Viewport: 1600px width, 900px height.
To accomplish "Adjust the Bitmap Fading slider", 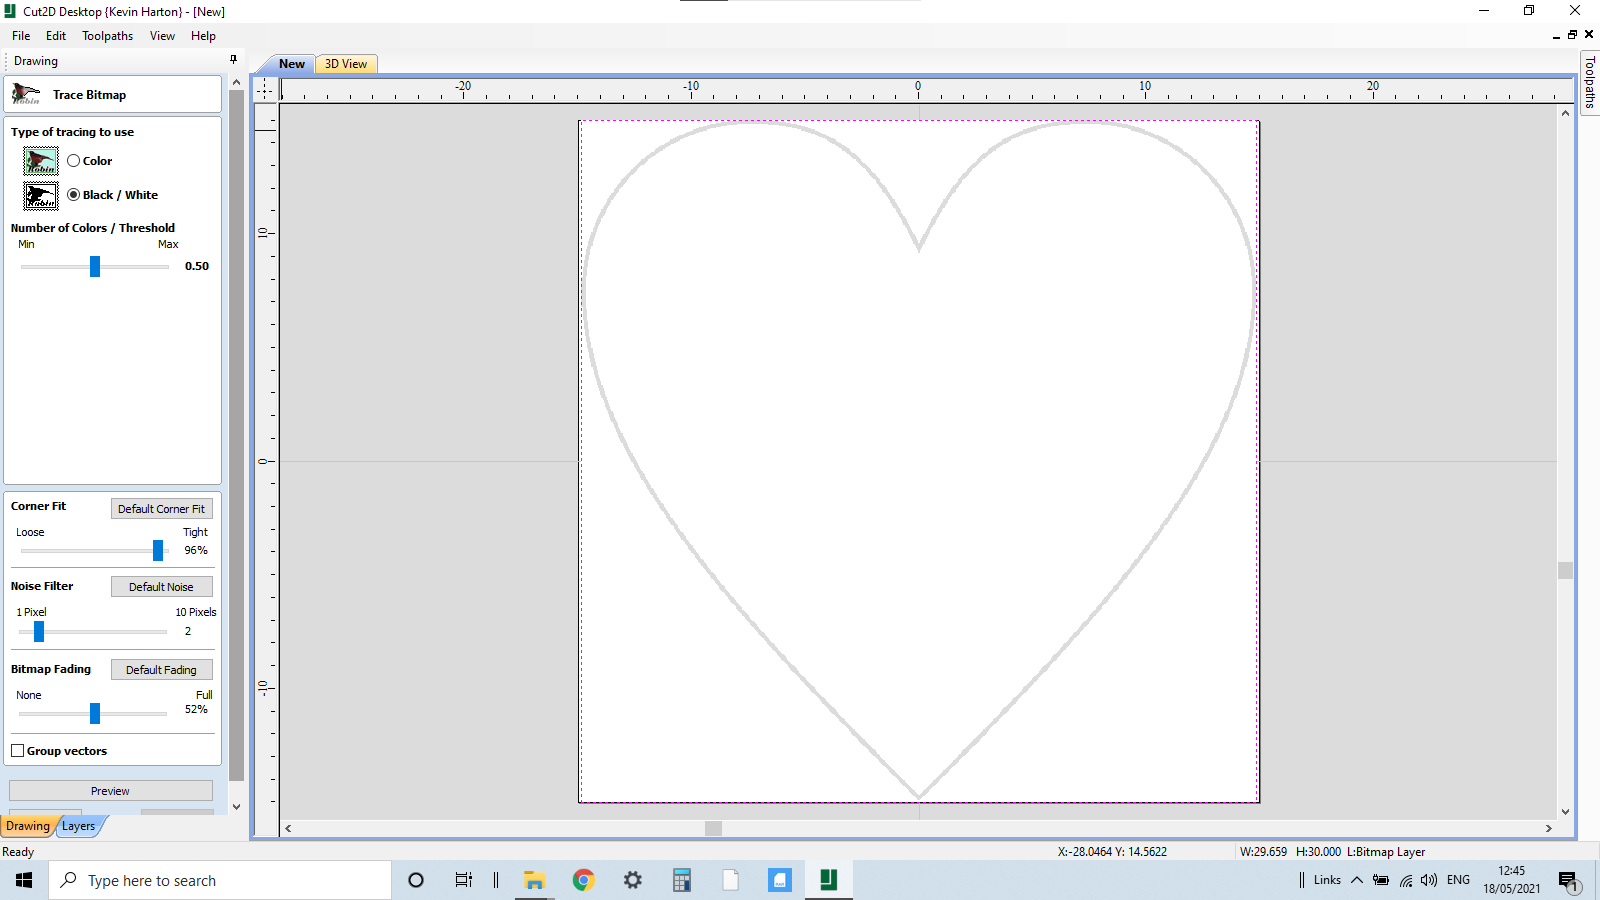I will pyautogui.click(x=93, y=713).
